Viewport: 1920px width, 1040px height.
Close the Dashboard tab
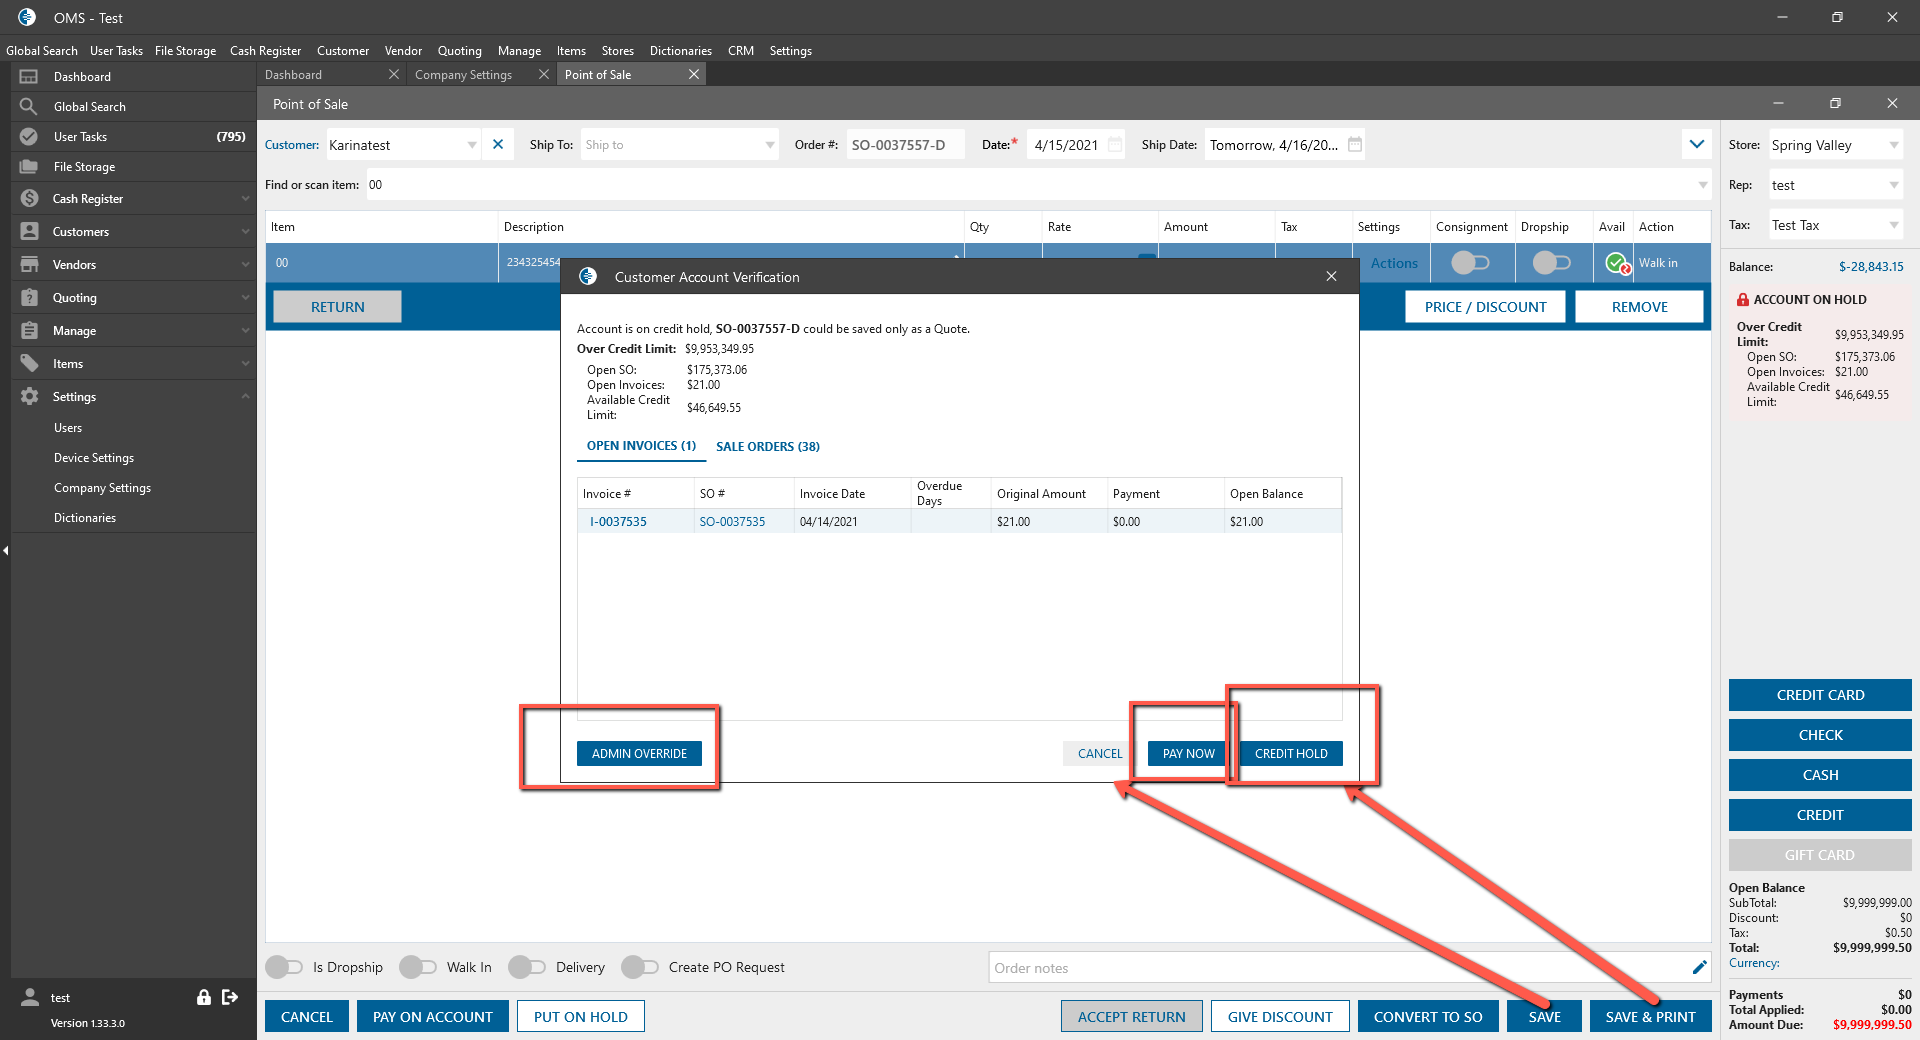(x=394, y=75)
